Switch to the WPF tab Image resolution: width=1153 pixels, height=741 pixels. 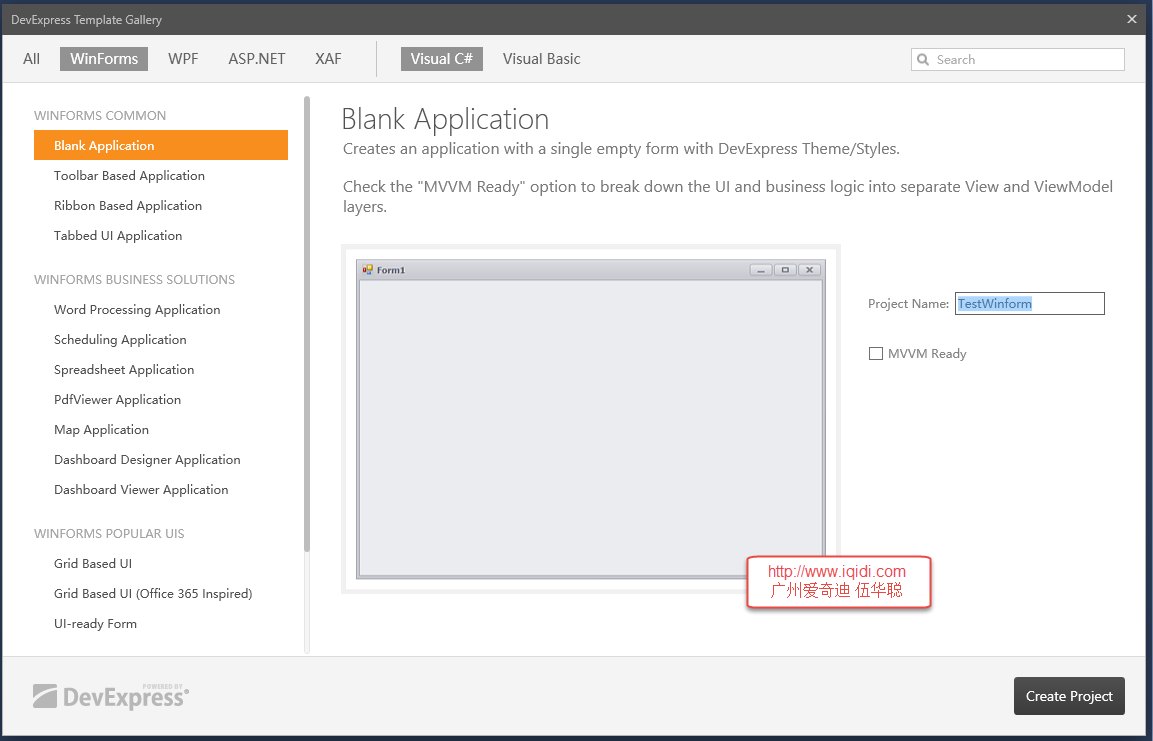tap(183, 59)
